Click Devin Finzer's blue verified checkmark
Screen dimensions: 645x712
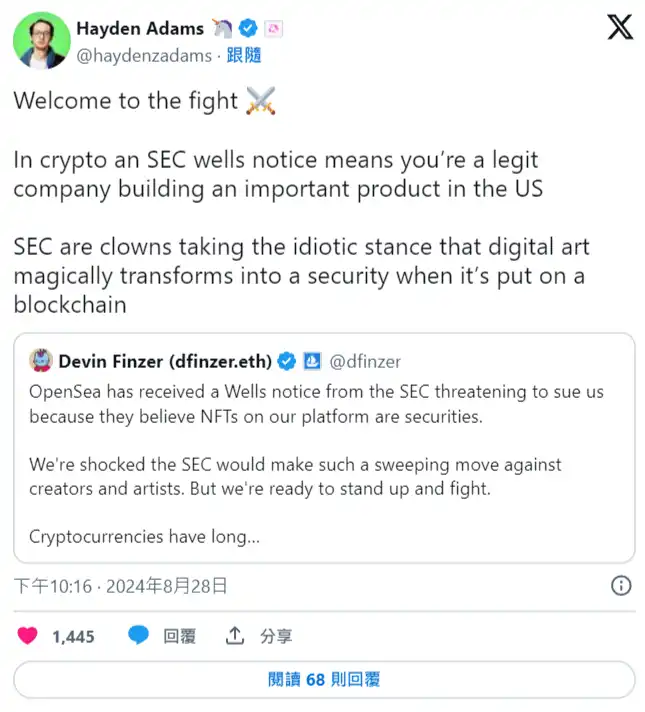[x=287, y=360]
